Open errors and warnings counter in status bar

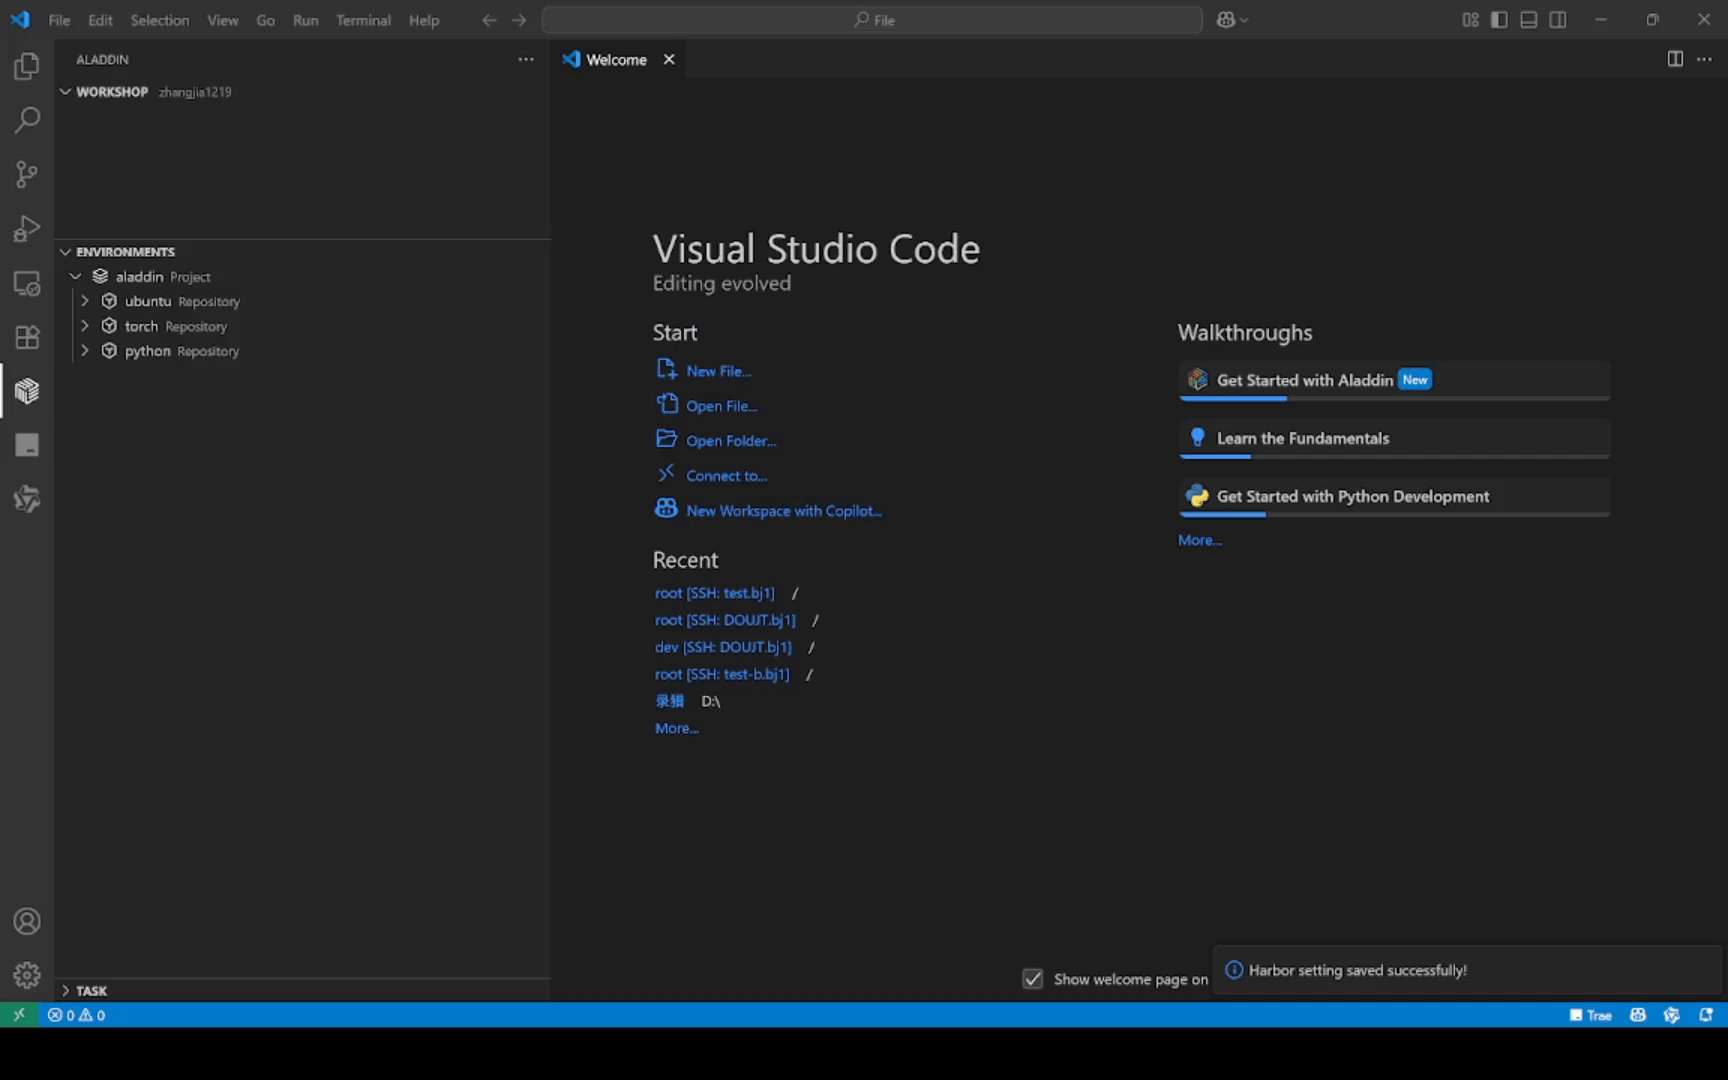pos(77,1014)
